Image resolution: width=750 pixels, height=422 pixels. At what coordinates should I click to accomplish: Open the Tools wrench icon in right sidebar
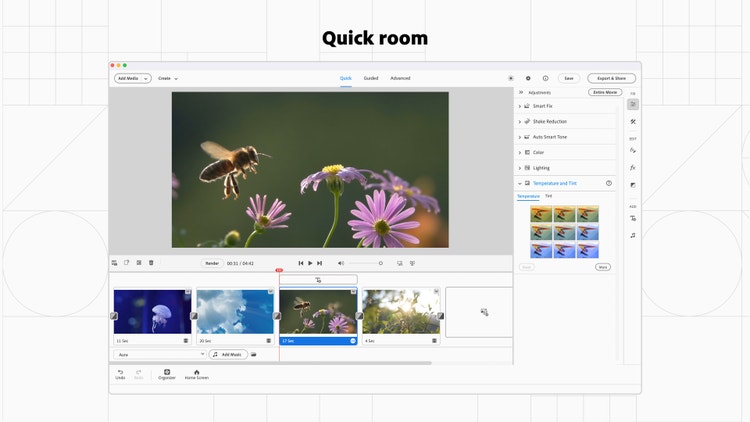[633, 122]
